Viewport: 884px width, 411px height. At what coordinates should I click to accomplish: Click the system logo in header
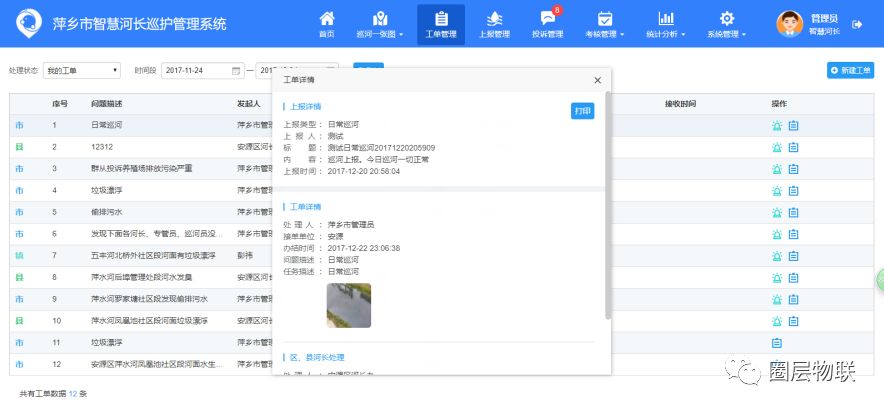(x=29, y=24)
